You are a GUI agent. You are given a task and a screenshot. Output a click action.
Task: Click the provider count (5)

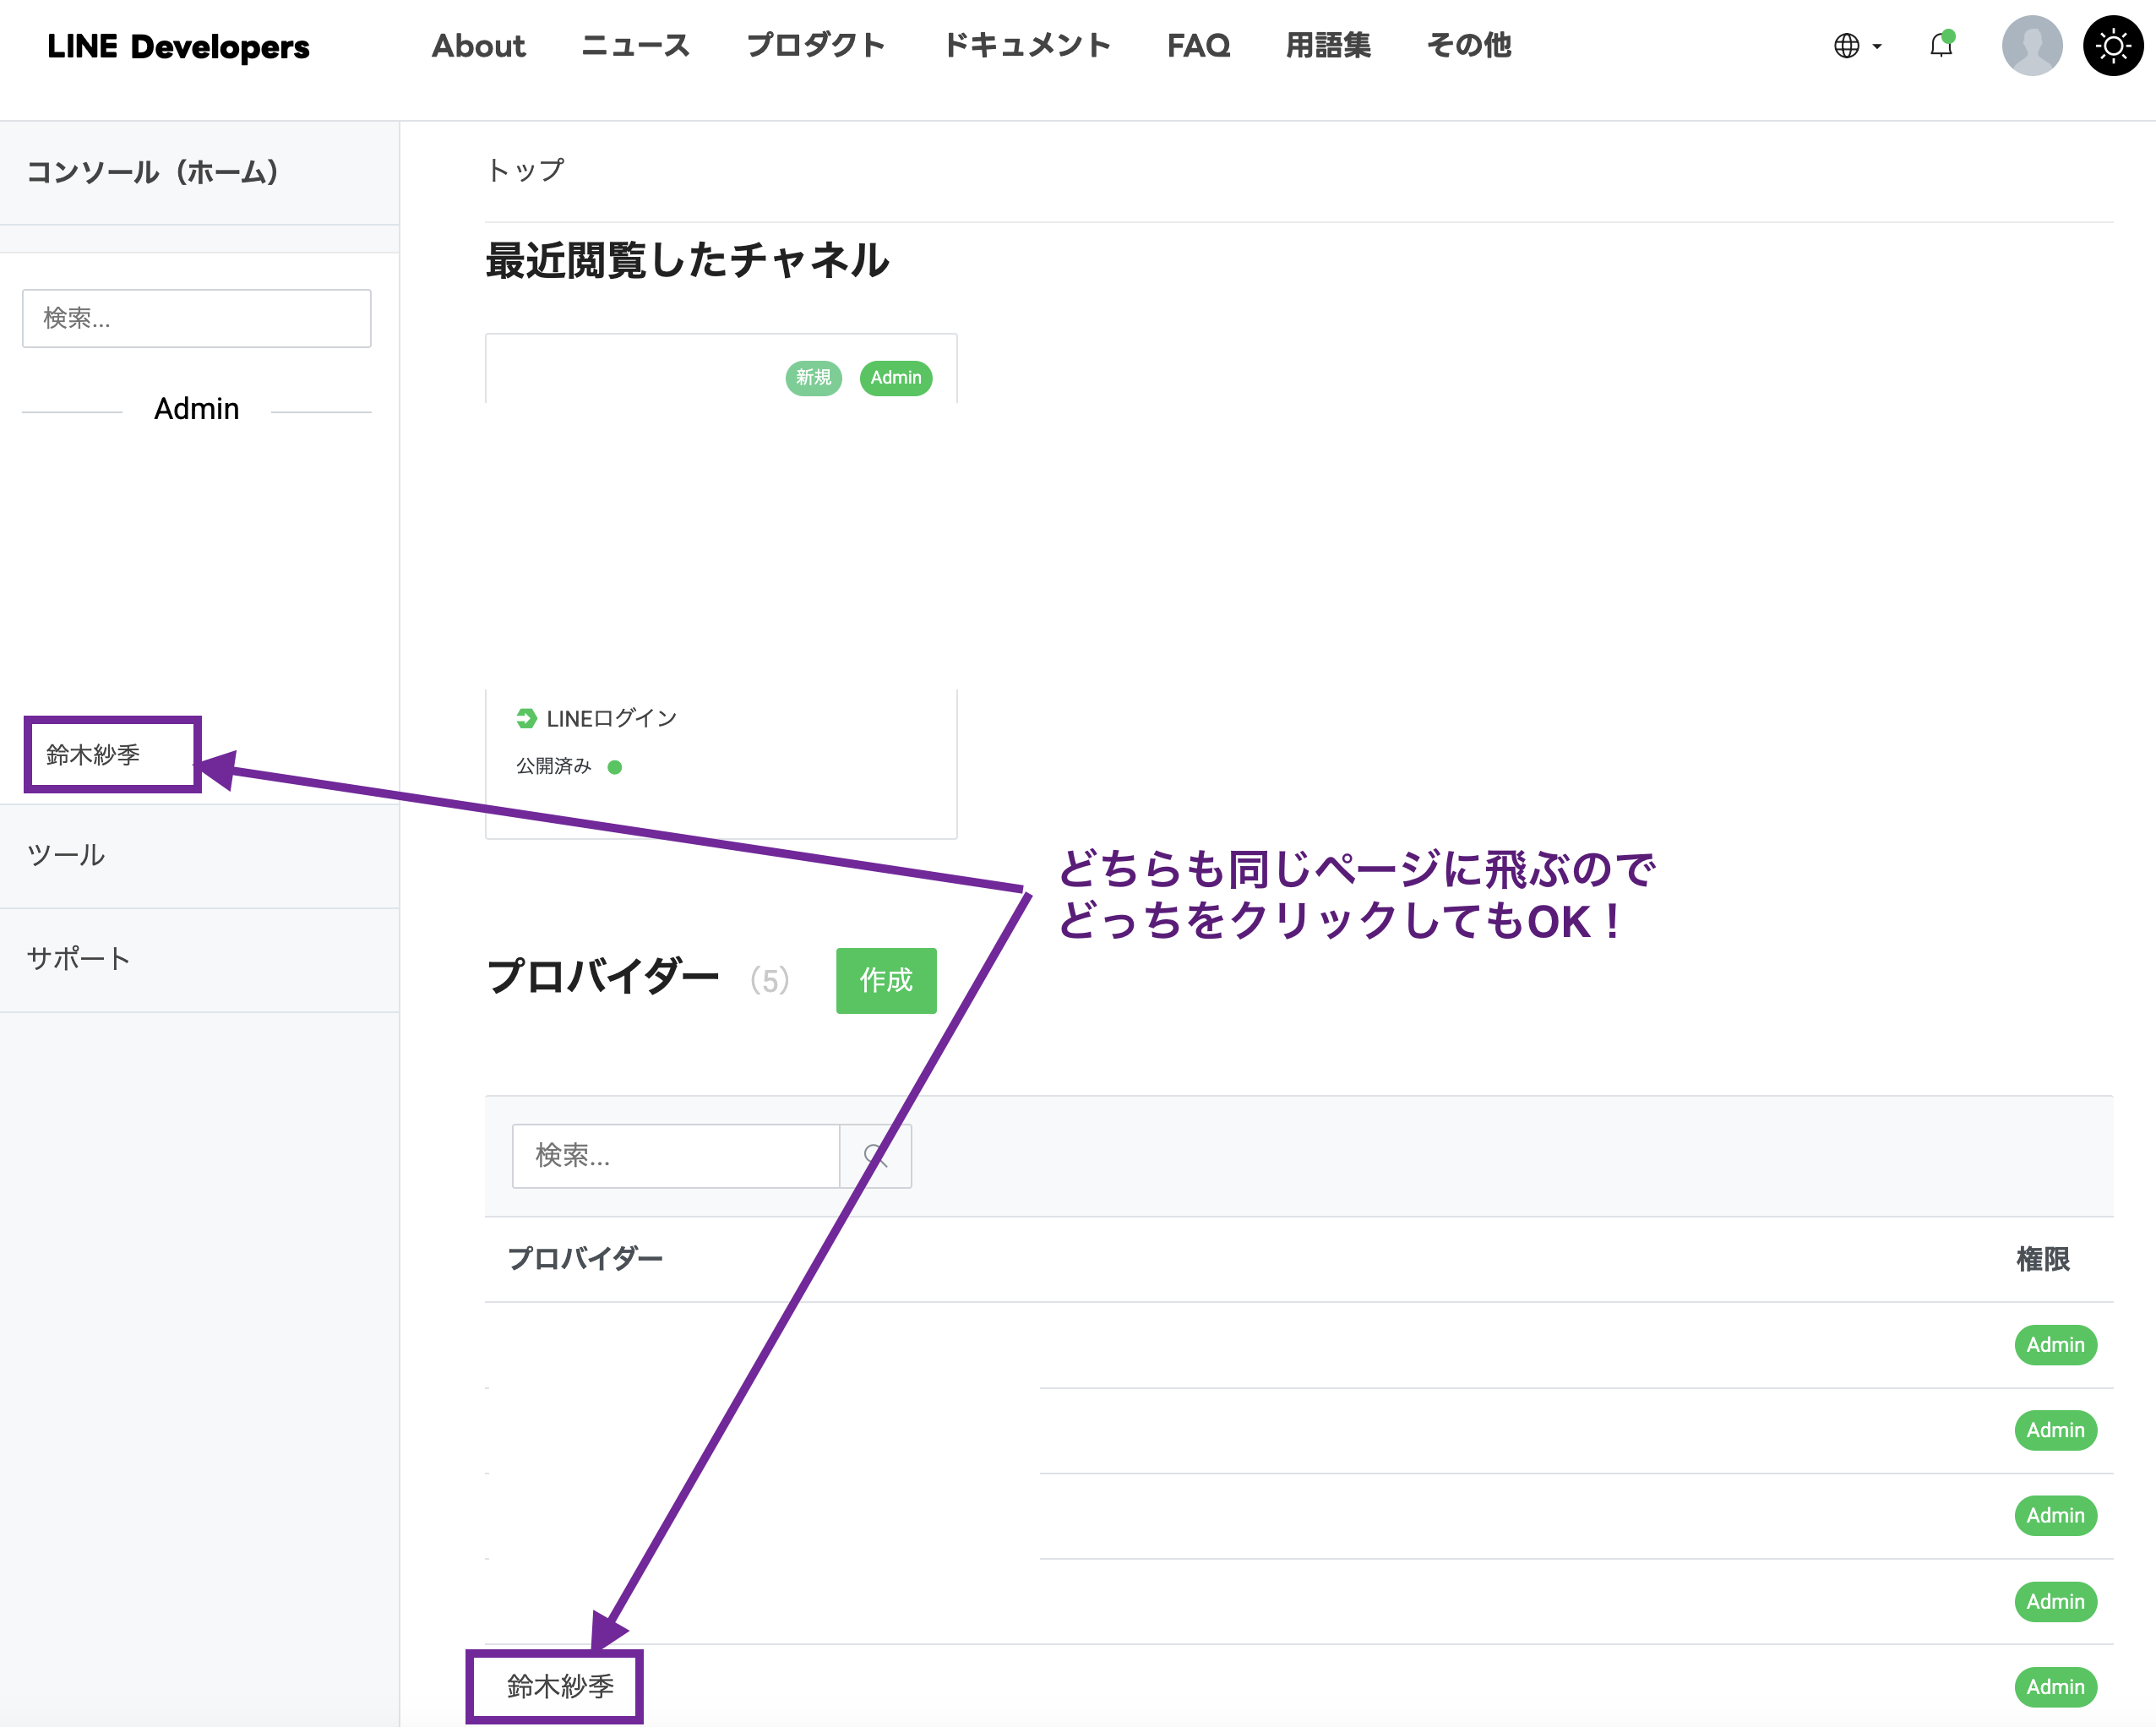(770, 980)
